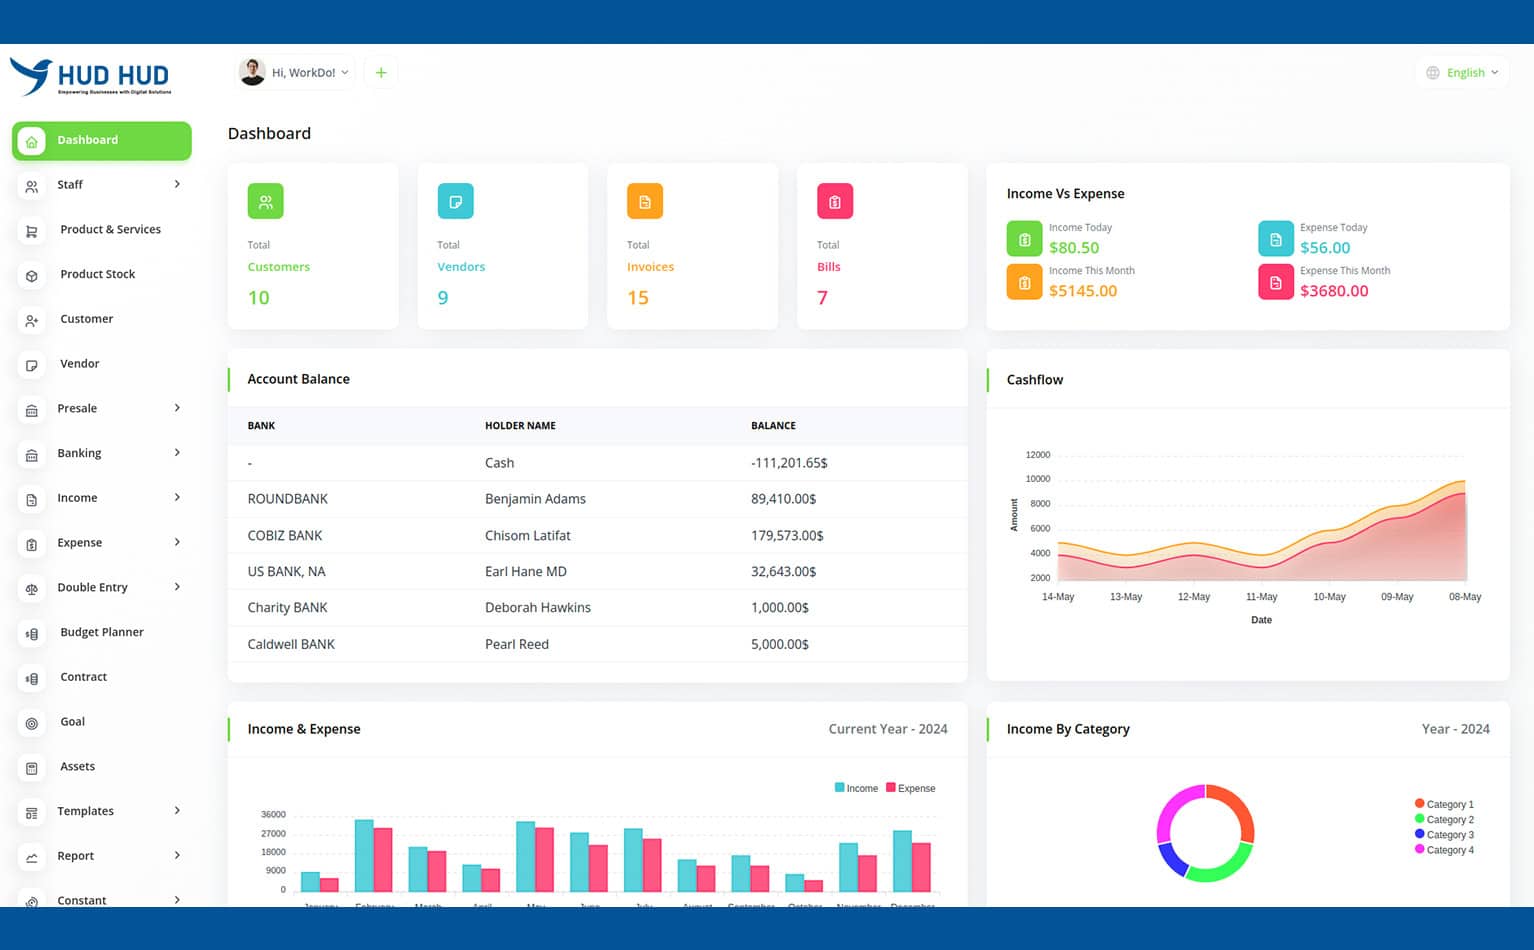Click the ROUNDBANK account row

[596, 499]
